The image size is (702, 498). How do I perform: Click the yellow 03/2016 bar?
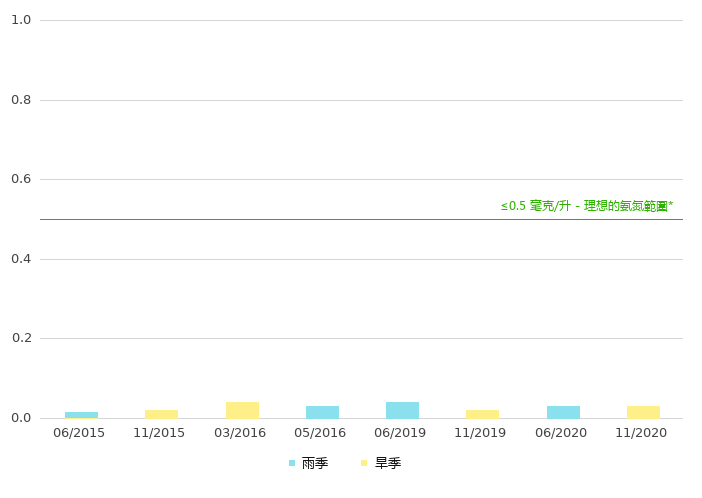coord(242,410)
